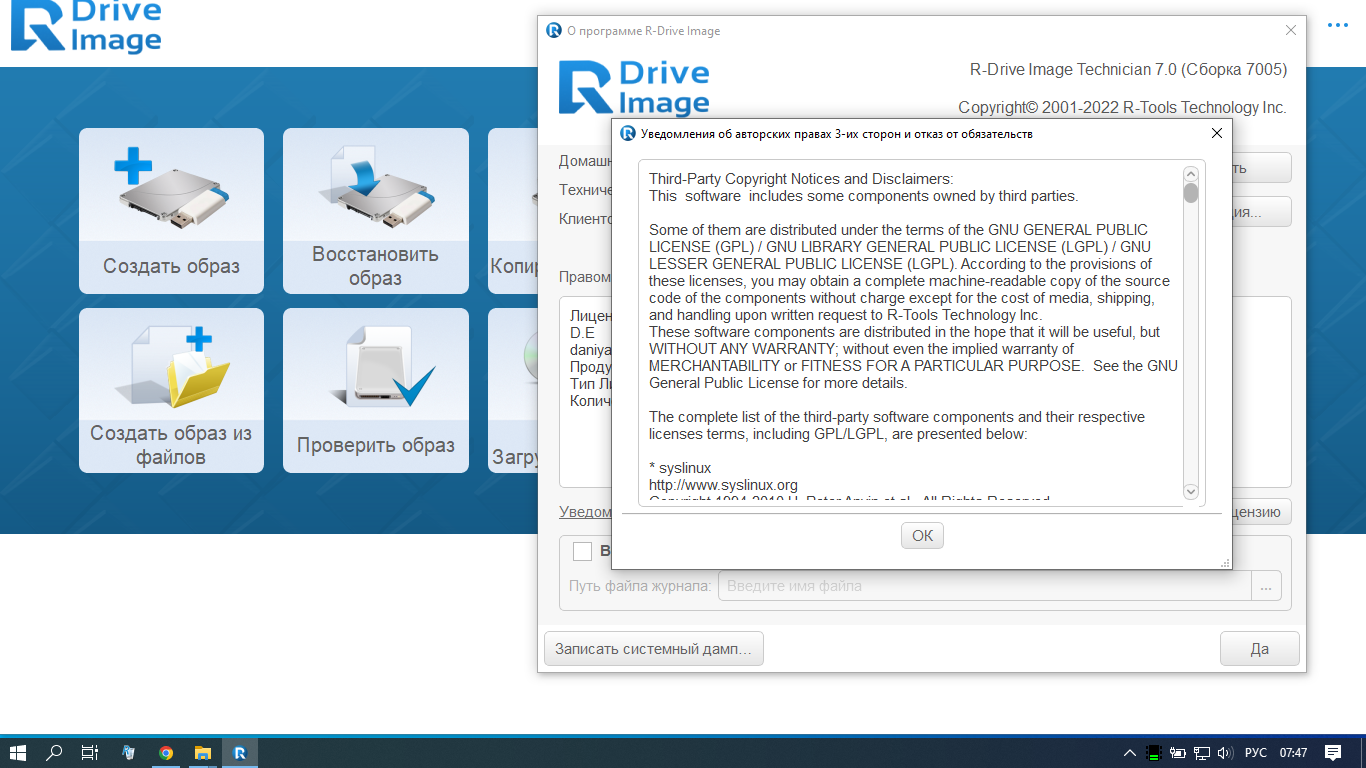Click the resize grip of the notice dialog

pos(1225,563)
